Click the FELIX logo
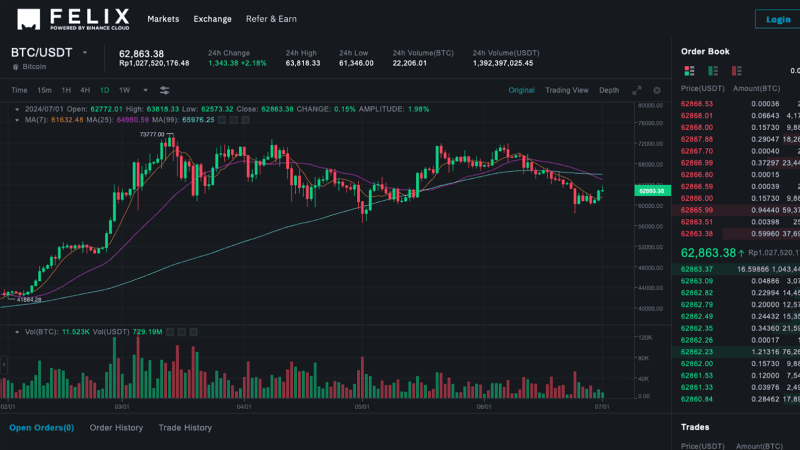 73,19
